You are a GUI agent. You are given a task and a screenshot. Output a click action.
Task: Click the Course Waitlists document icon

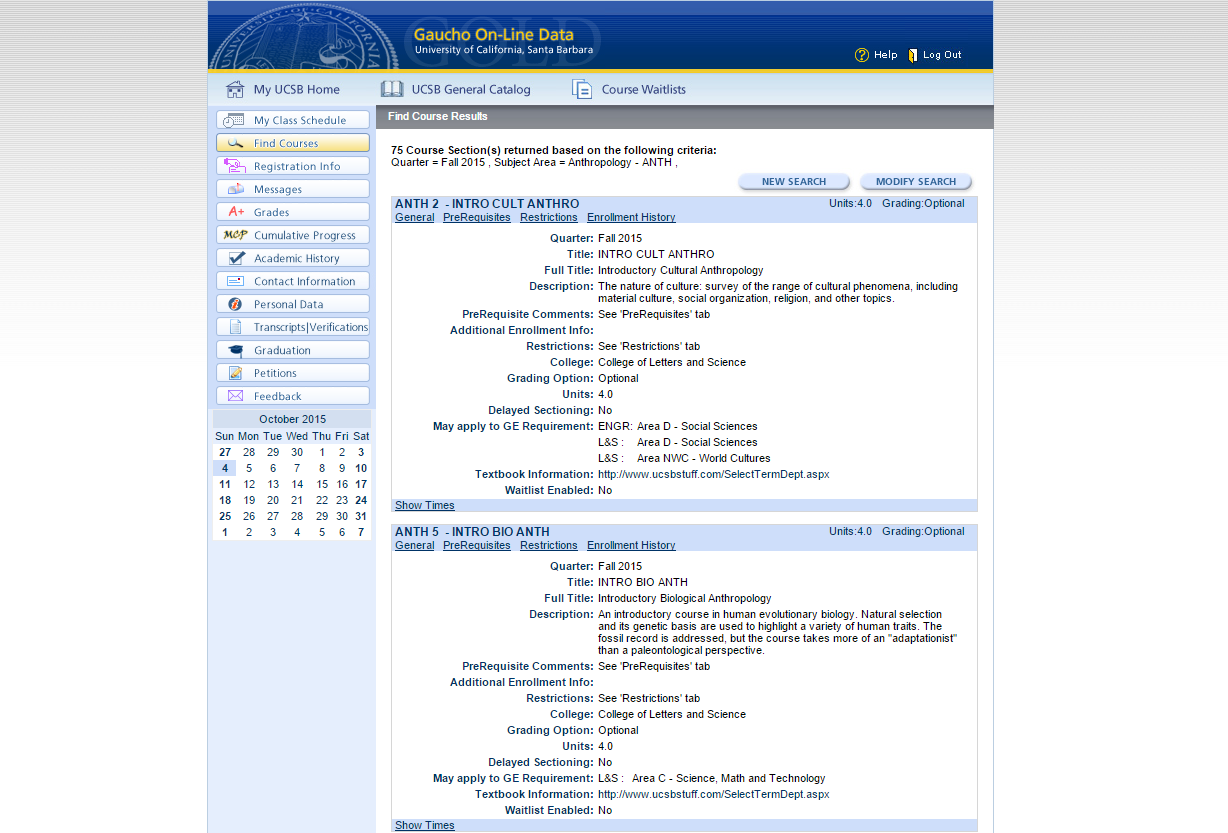(x=582, y=89)
